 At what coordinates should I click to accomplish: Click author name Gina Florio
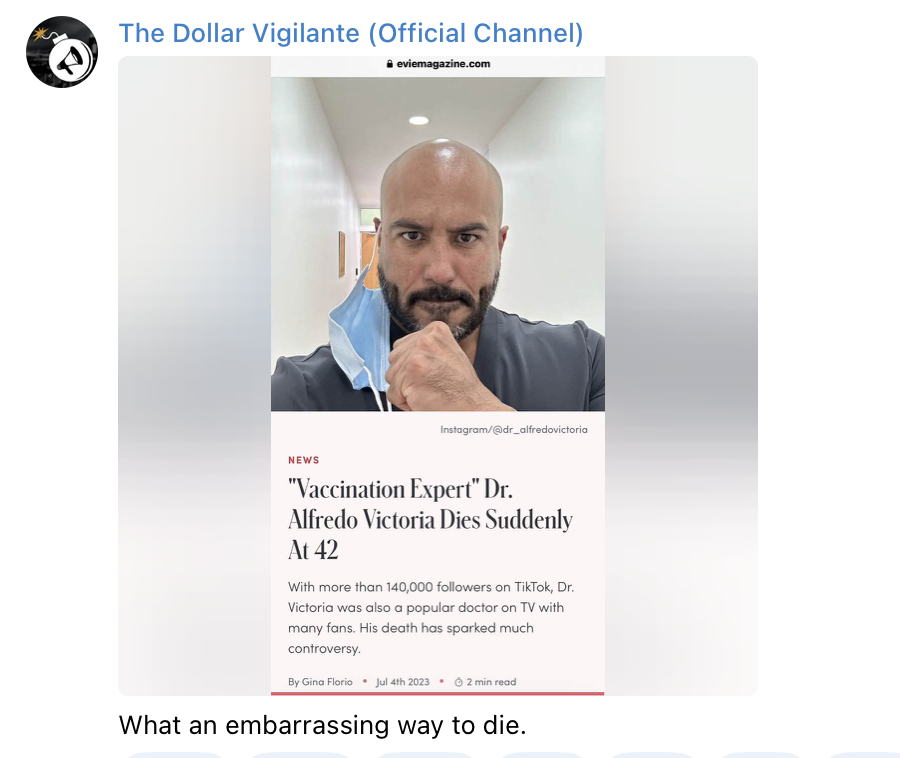coord(327,682)
